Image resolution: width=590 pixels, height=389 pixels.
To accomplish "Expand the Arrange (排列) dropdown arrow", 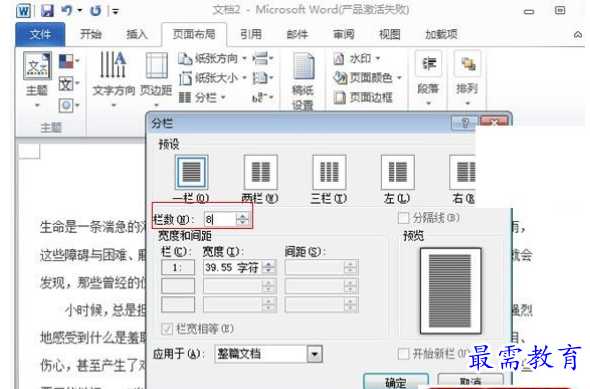I will click(467, 103).
